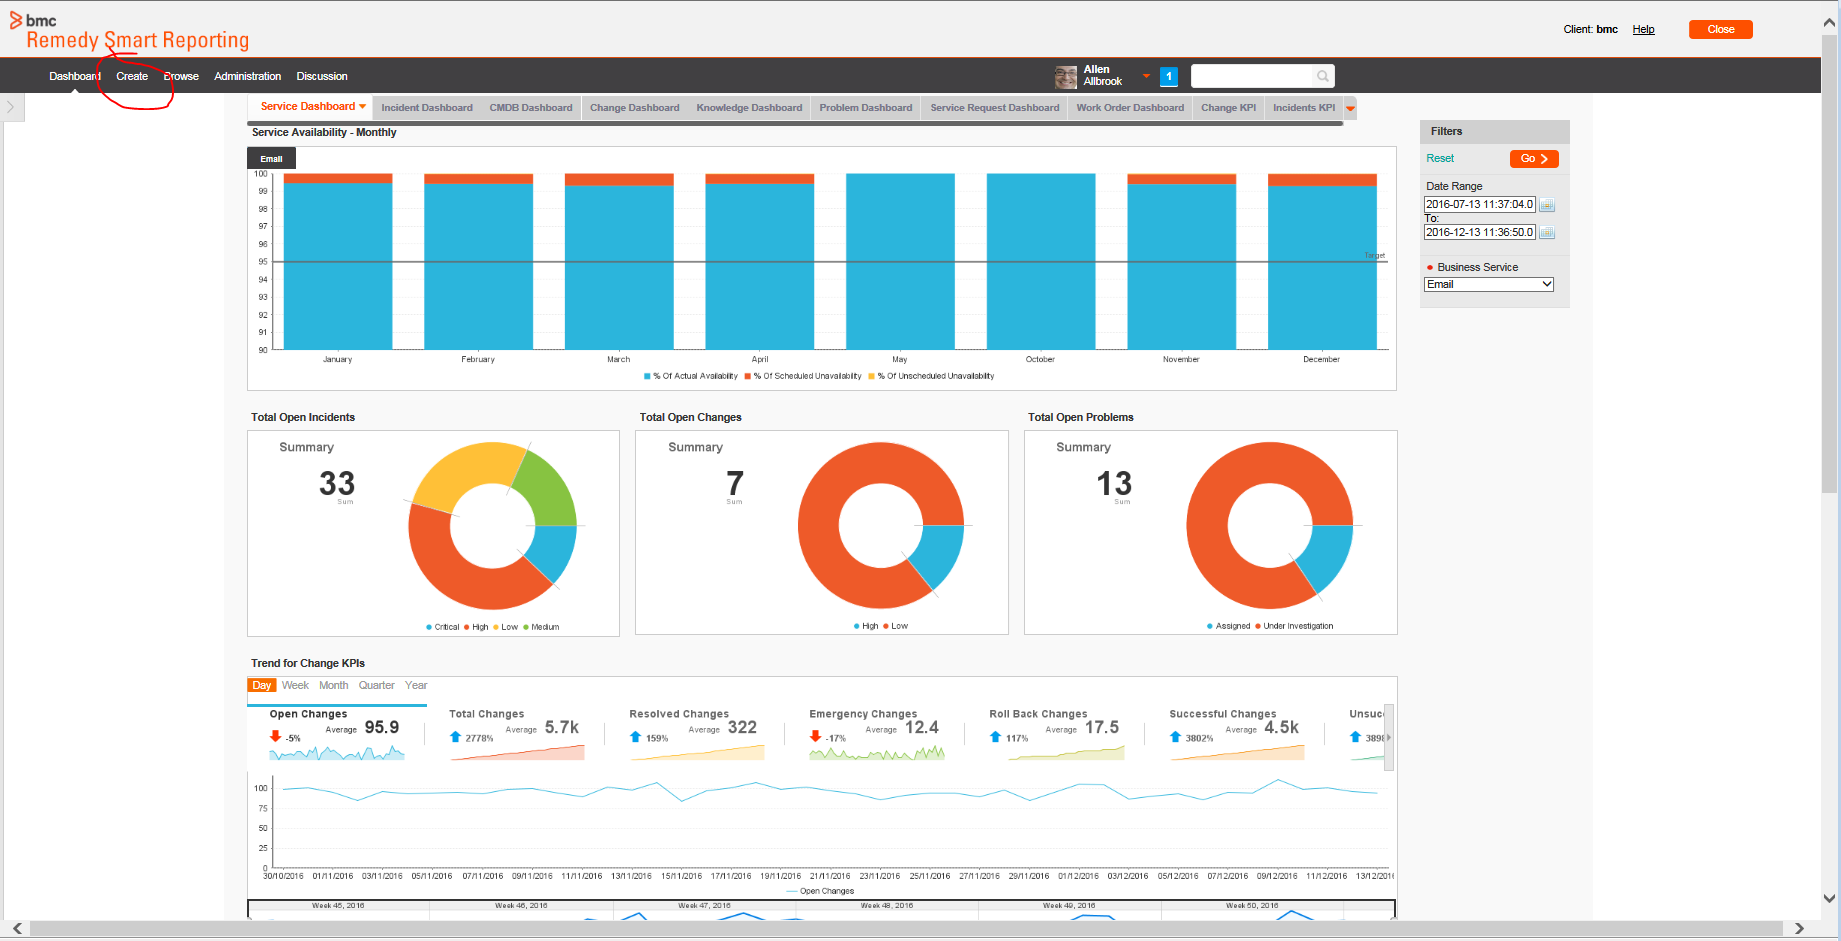Switch to the Incident Dashboard tab
Screen dimensions: 1841x941
[427, 108]
